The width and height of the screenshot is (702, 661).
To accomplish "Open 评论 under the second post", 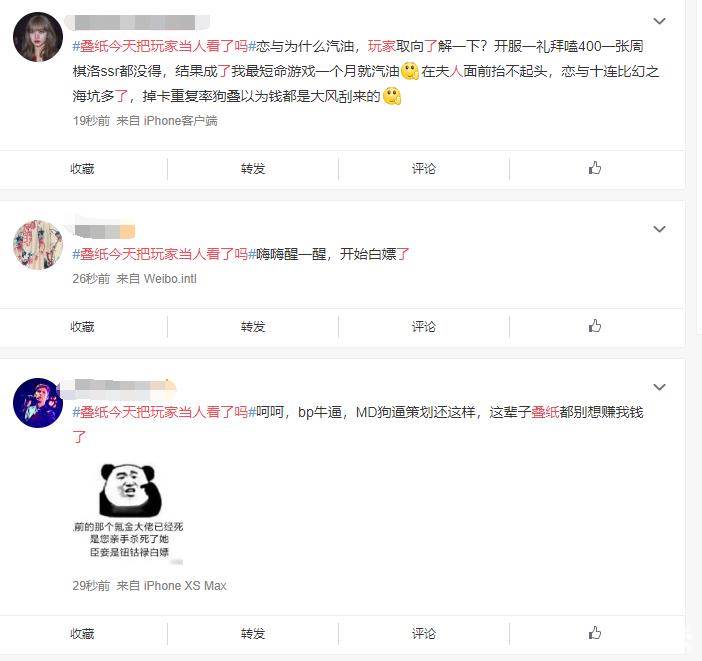I will (424, 326).
